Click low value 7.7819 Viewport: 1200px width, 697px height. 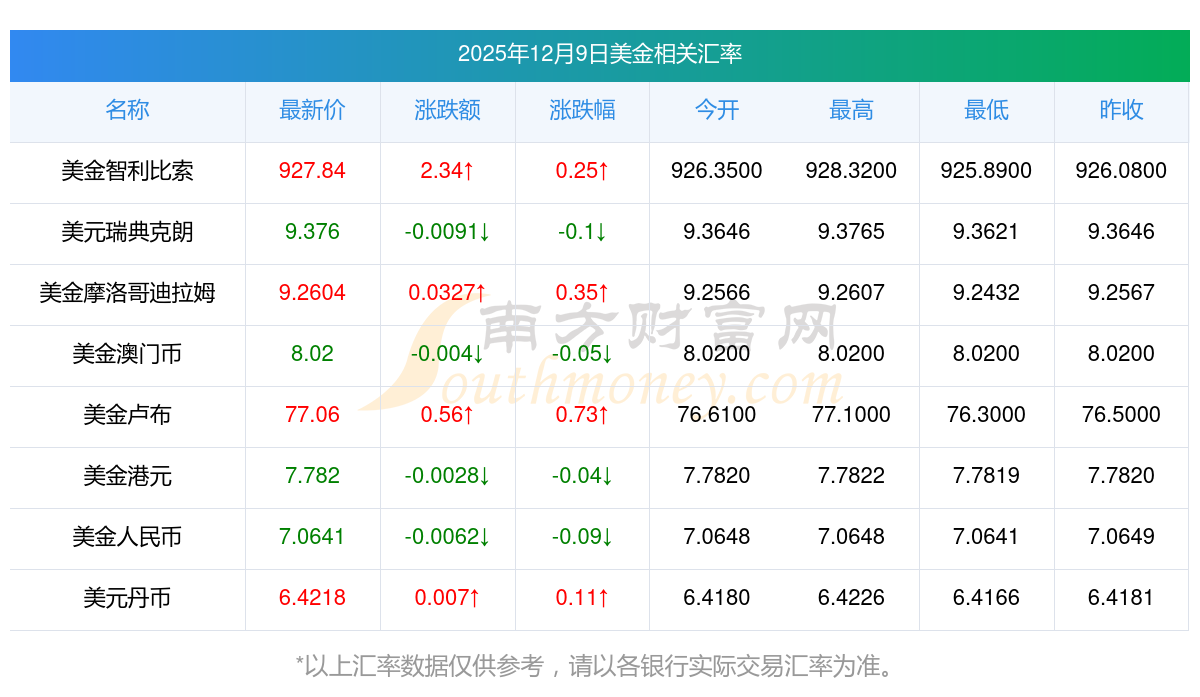986,476
